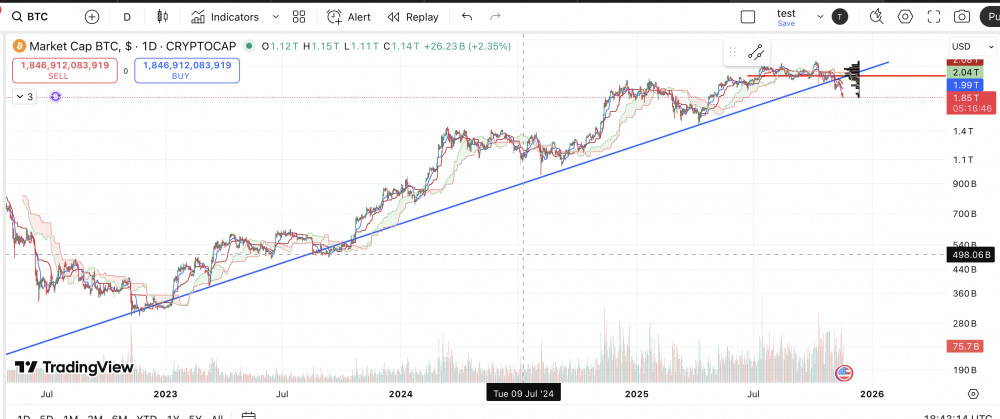Viewport: 1000px width, 419px height.
Task: Open the D interval selector
Action: tap(126, 17)
